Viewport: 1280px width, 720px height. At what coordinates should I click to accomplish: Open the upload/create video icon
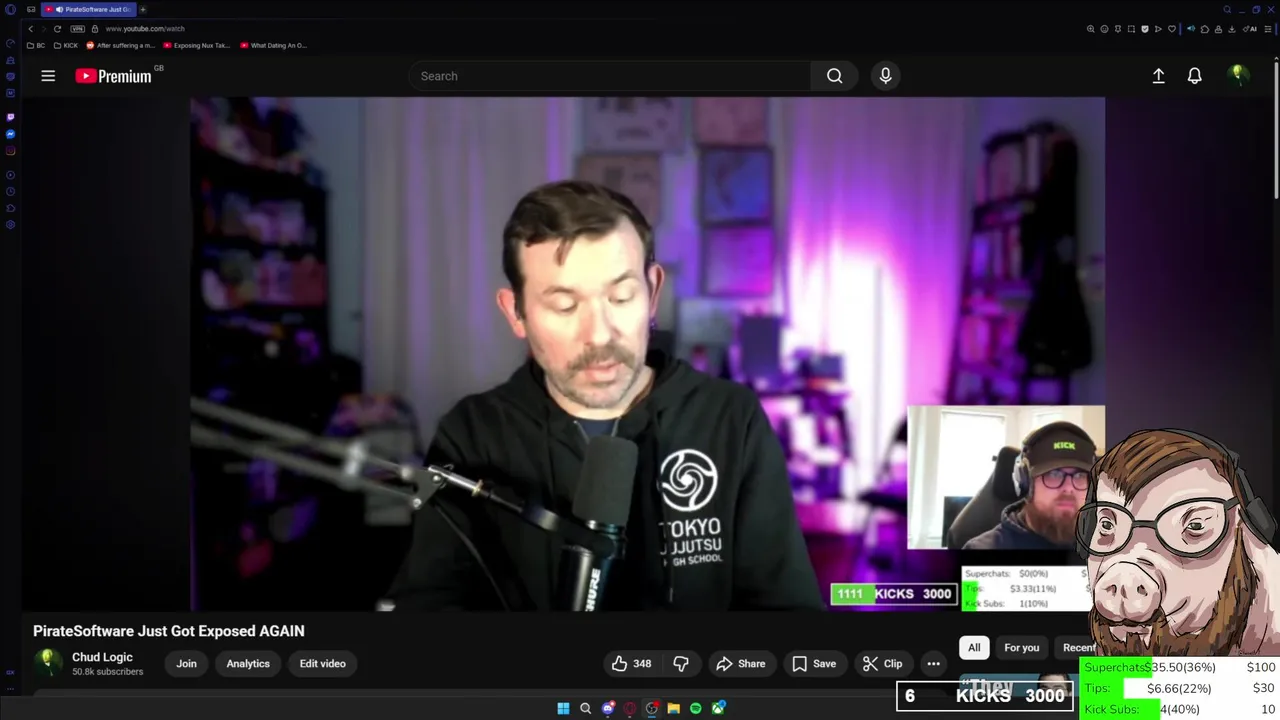coord(1158,76)
